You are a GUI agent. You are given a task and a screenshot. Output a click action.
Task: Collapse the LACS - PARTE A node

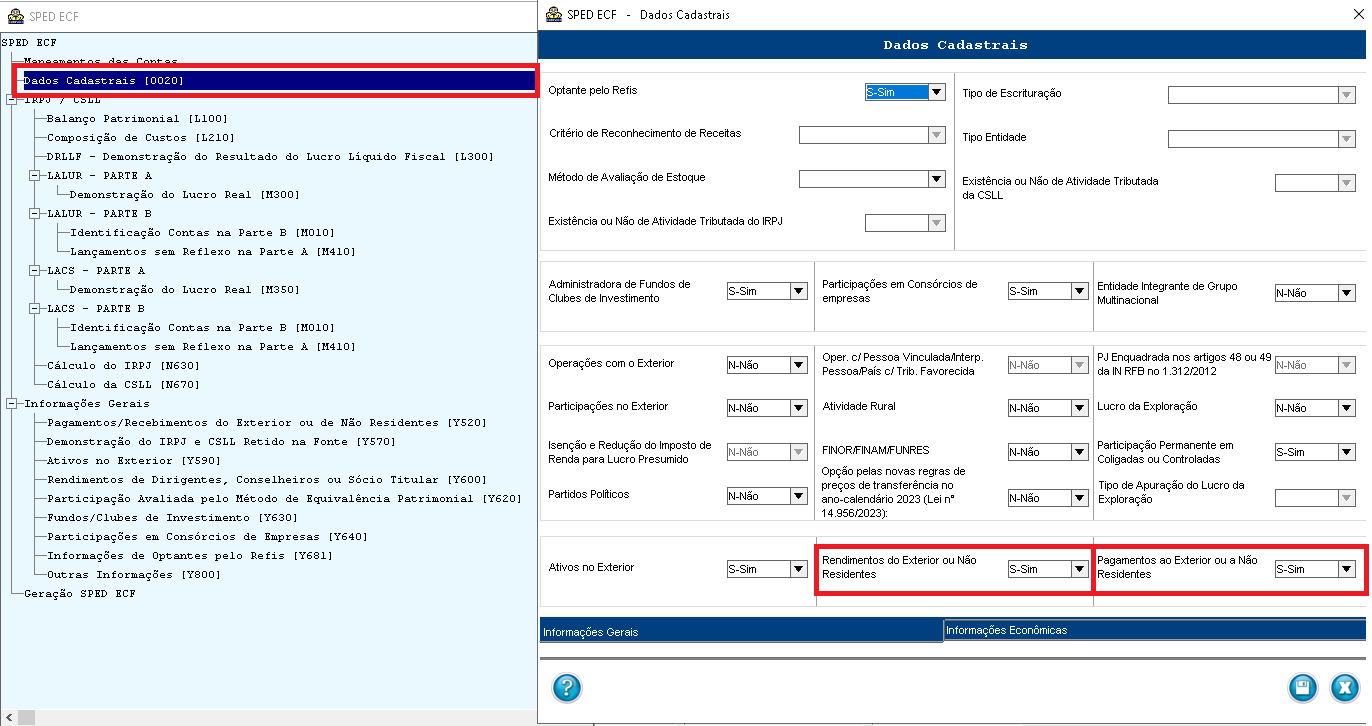(34, 271)
